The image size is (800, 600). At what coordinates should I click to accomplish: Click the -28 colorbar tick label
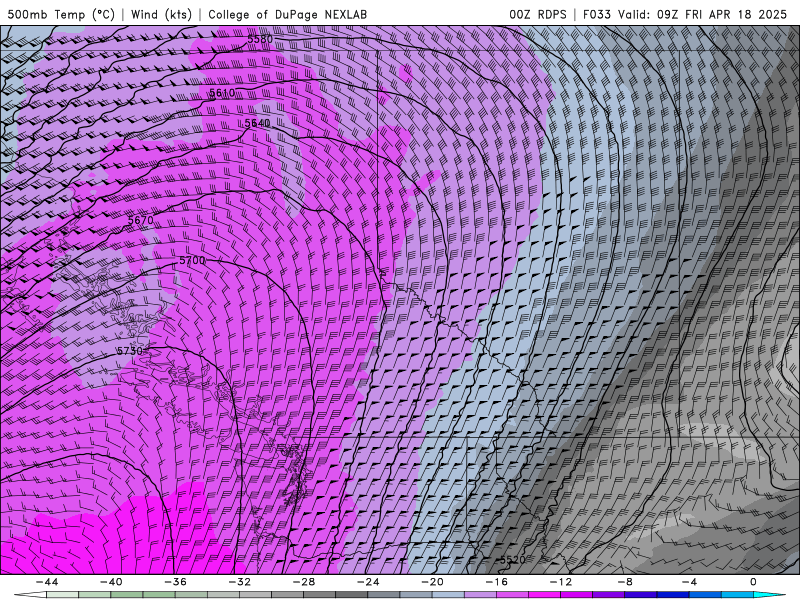pos(304,582)
